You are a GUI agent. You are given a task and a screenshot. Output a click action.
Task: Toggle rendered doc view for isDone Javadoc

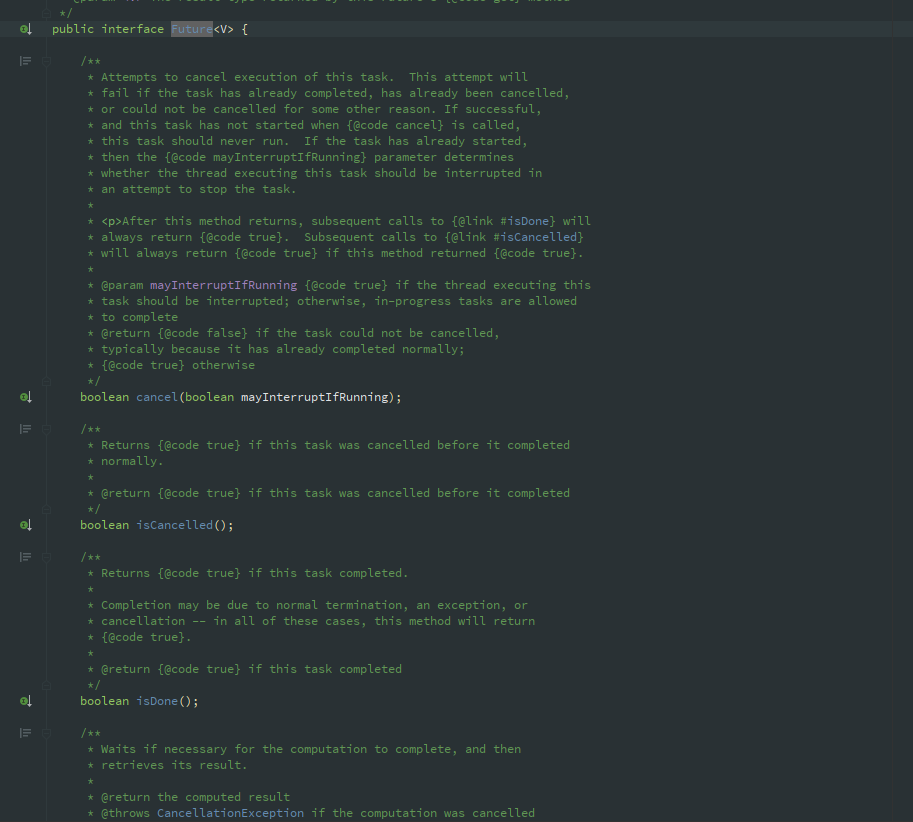(x=25, y=557)
